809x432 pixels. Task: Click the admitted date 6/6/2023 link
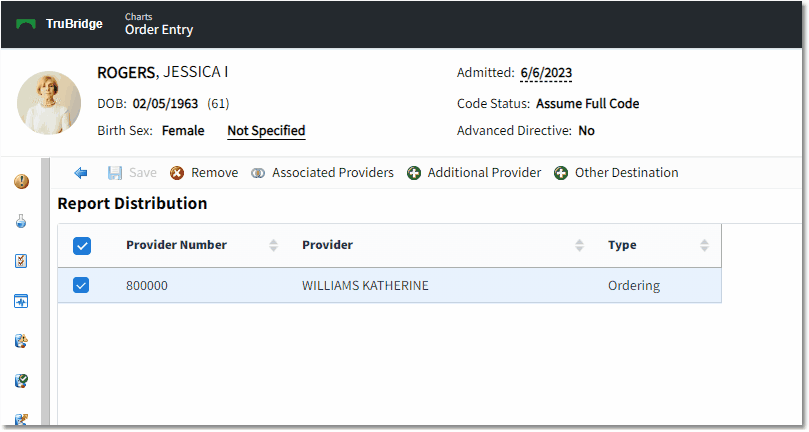(x=546, y=73)
